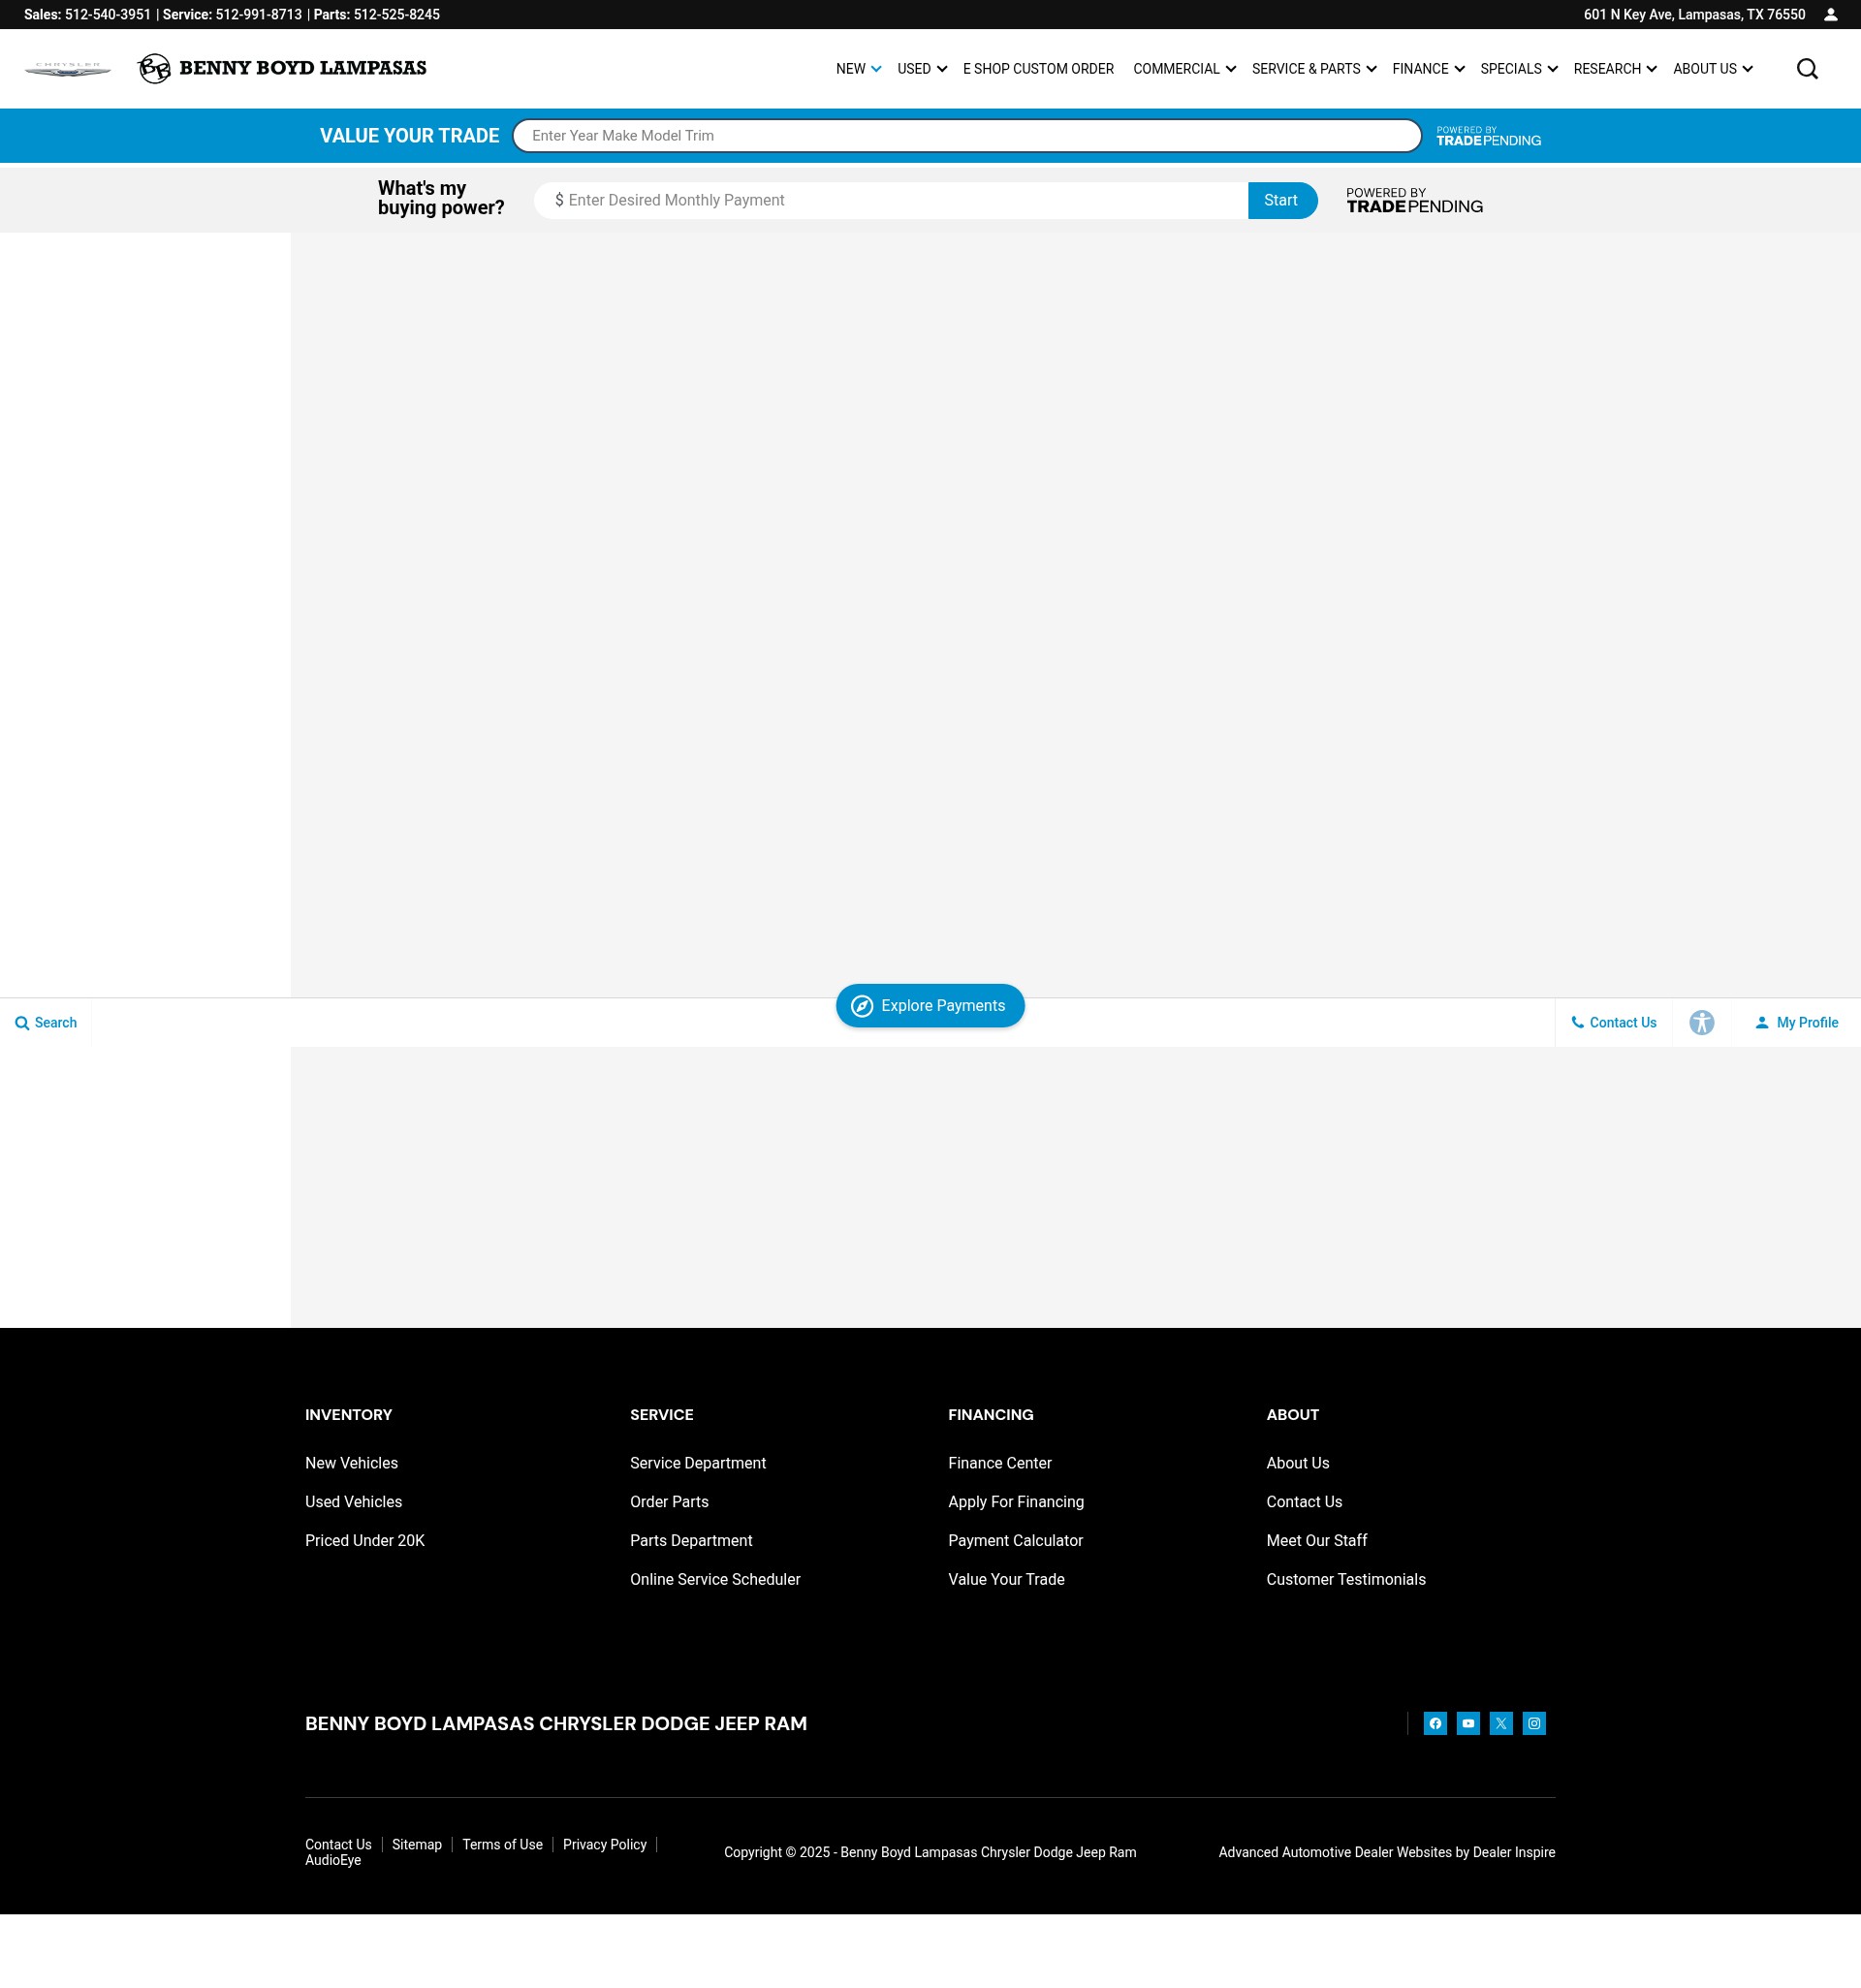Open Search in the bottom toolbar
Viewport: 1861px width, 1988px height.
click(x=46, y=1023)
